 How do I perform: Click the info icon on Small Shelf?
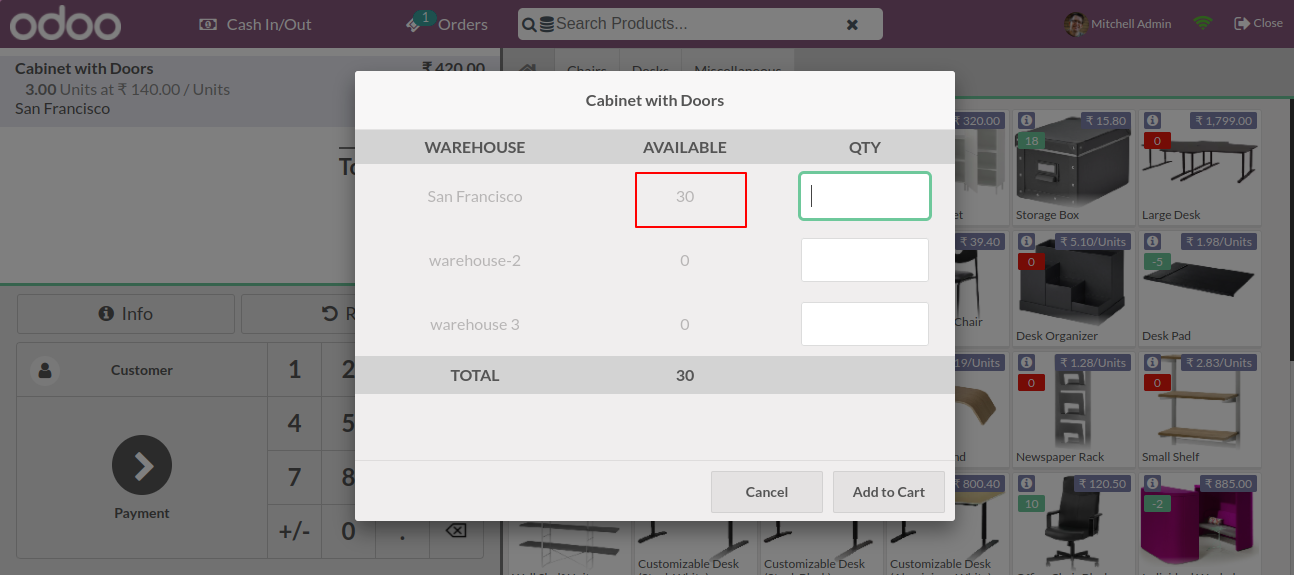(x=1152, y=362)
